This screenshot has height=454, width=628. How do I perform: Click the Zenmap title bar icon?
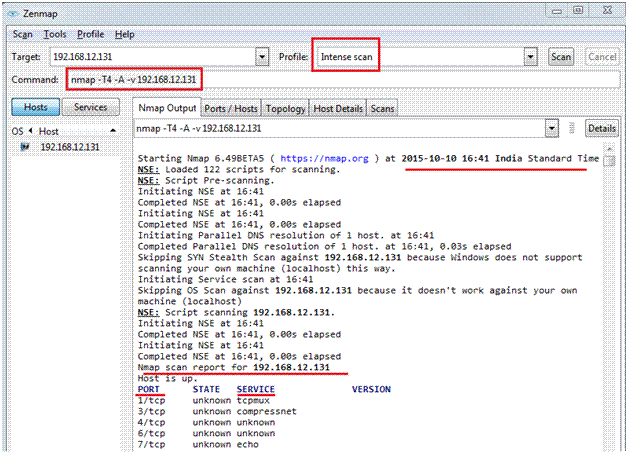(x=13, y=14)
